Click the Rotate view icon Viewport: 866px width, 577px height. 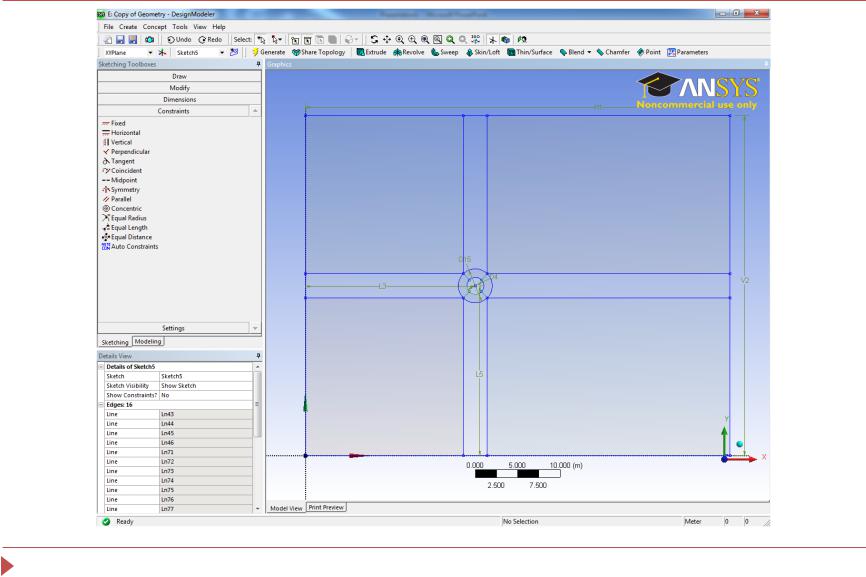[x=374, y=40]
